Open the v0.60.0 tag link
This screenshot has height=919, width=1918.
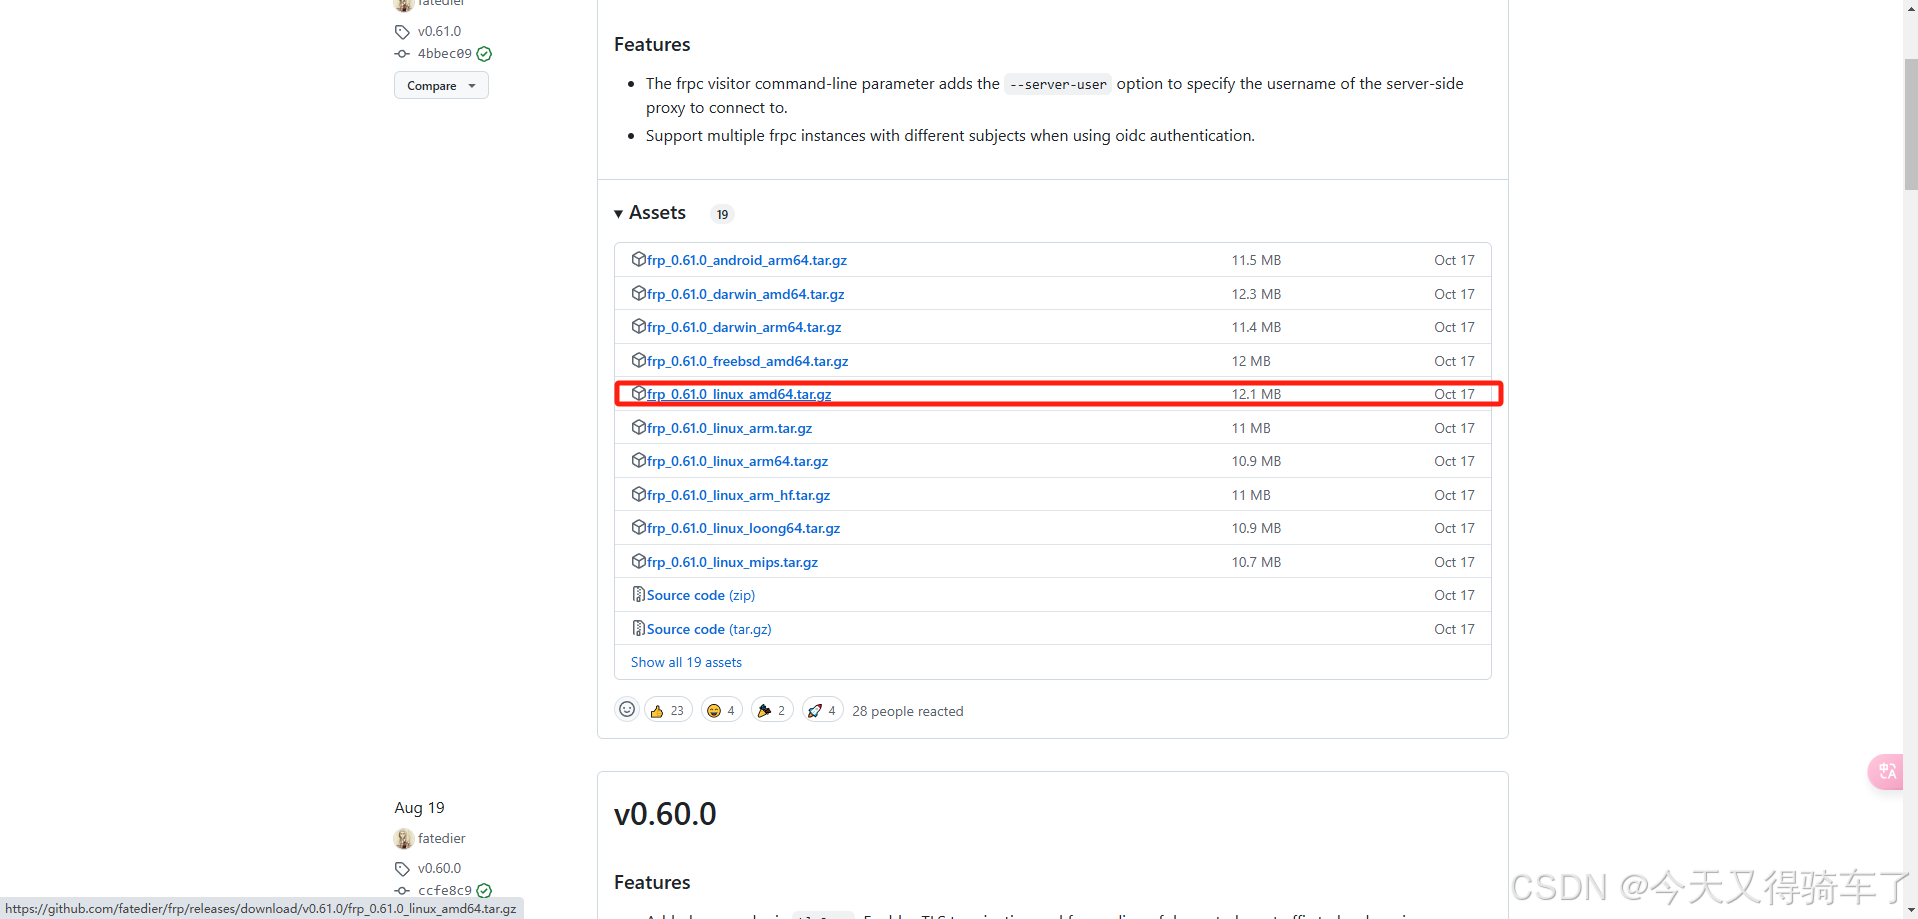coord(439,868)
